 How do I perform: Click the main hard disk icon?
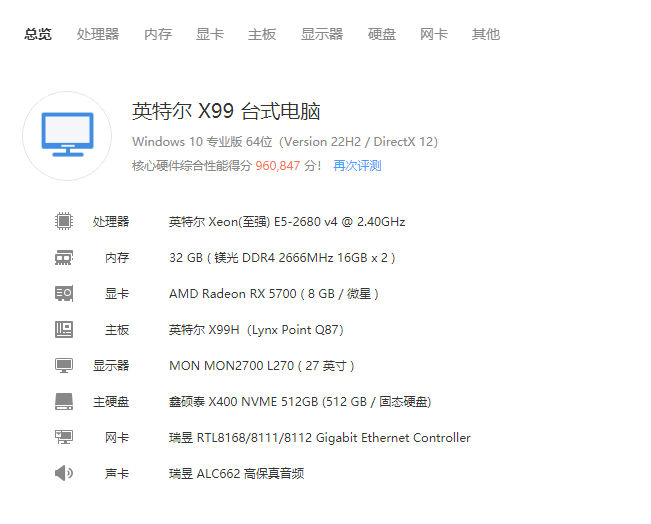(64, 401)
